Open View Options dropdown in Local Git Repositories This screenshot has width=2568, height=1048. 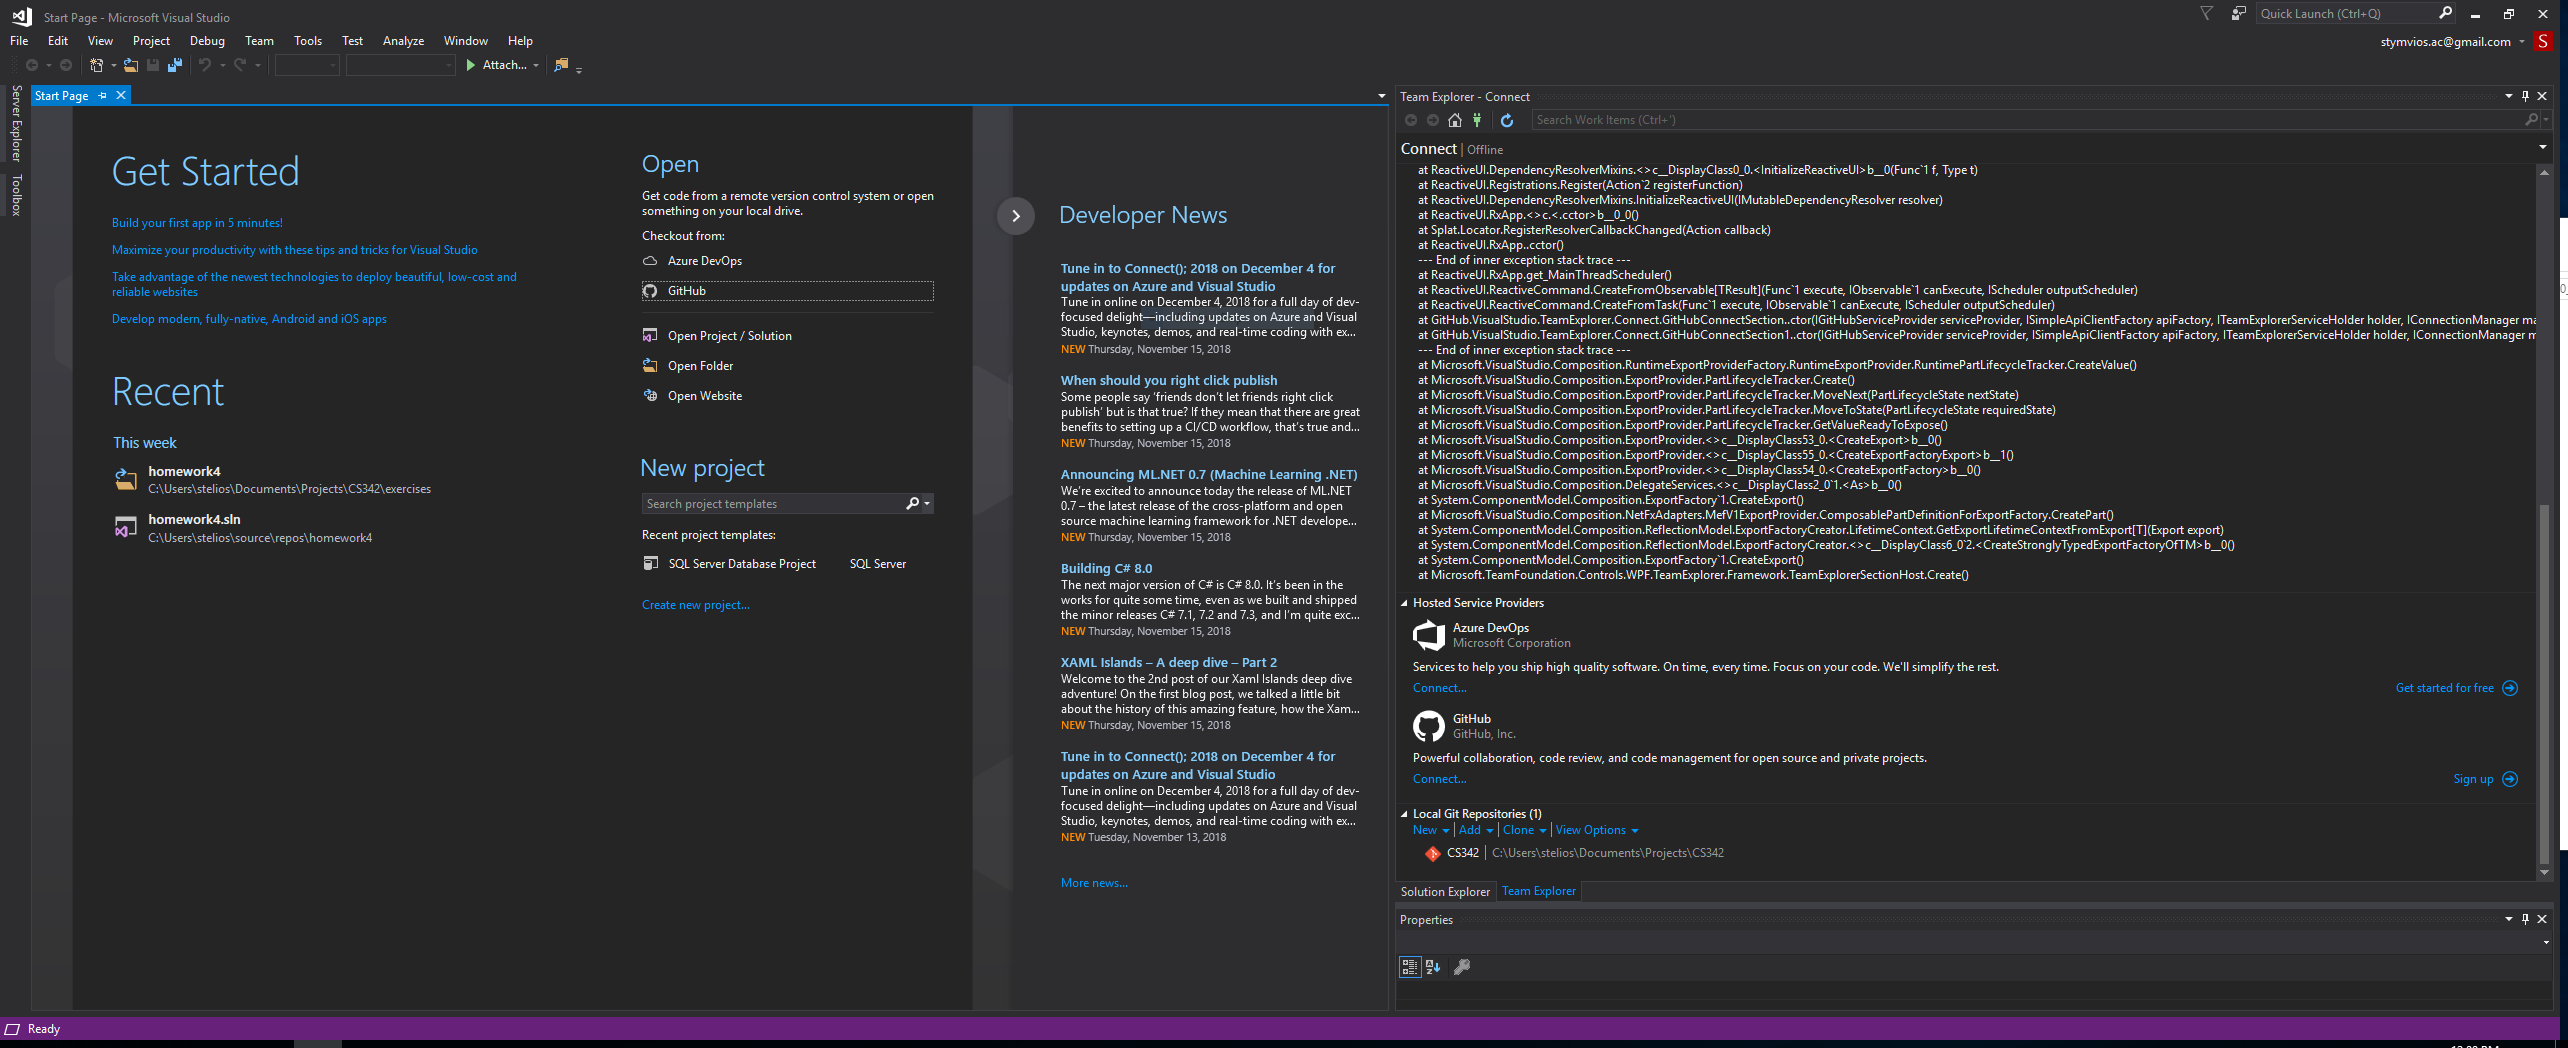click(1597, 830)
